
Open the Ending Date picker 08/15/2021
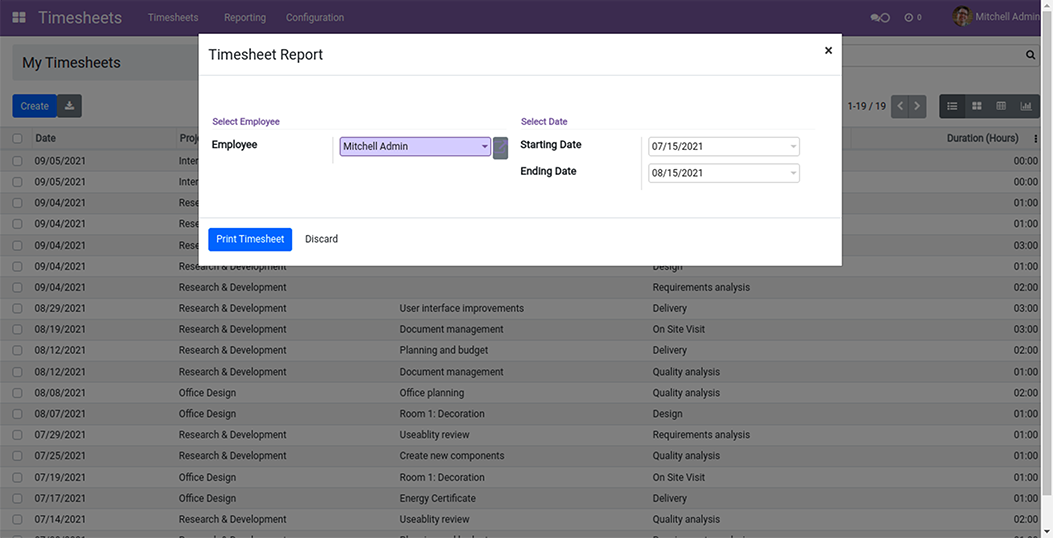[724, 173]
